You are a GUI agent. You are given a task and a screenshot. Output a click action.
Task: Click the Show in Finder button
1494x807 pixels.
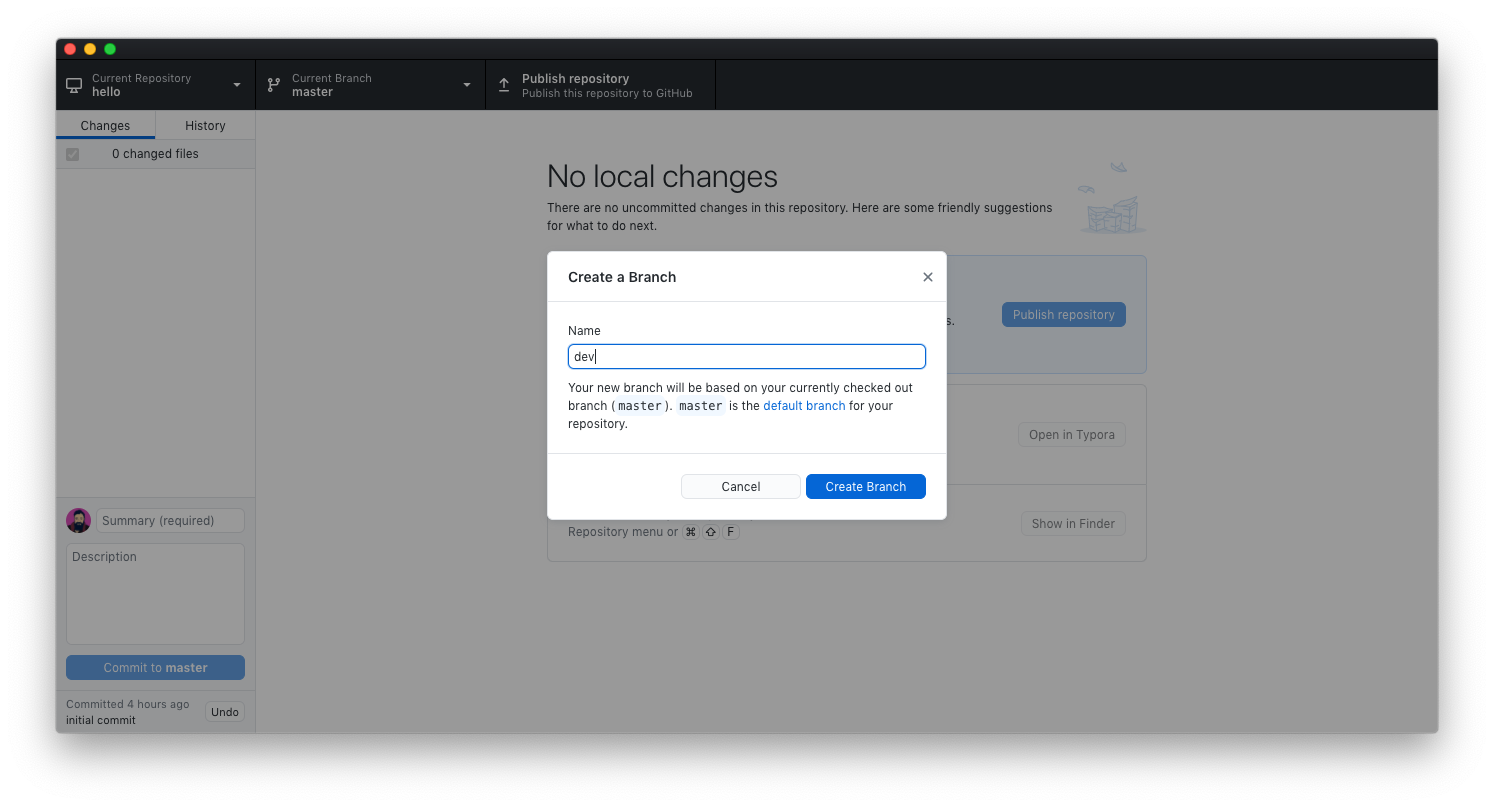[x=1073, y=523]
